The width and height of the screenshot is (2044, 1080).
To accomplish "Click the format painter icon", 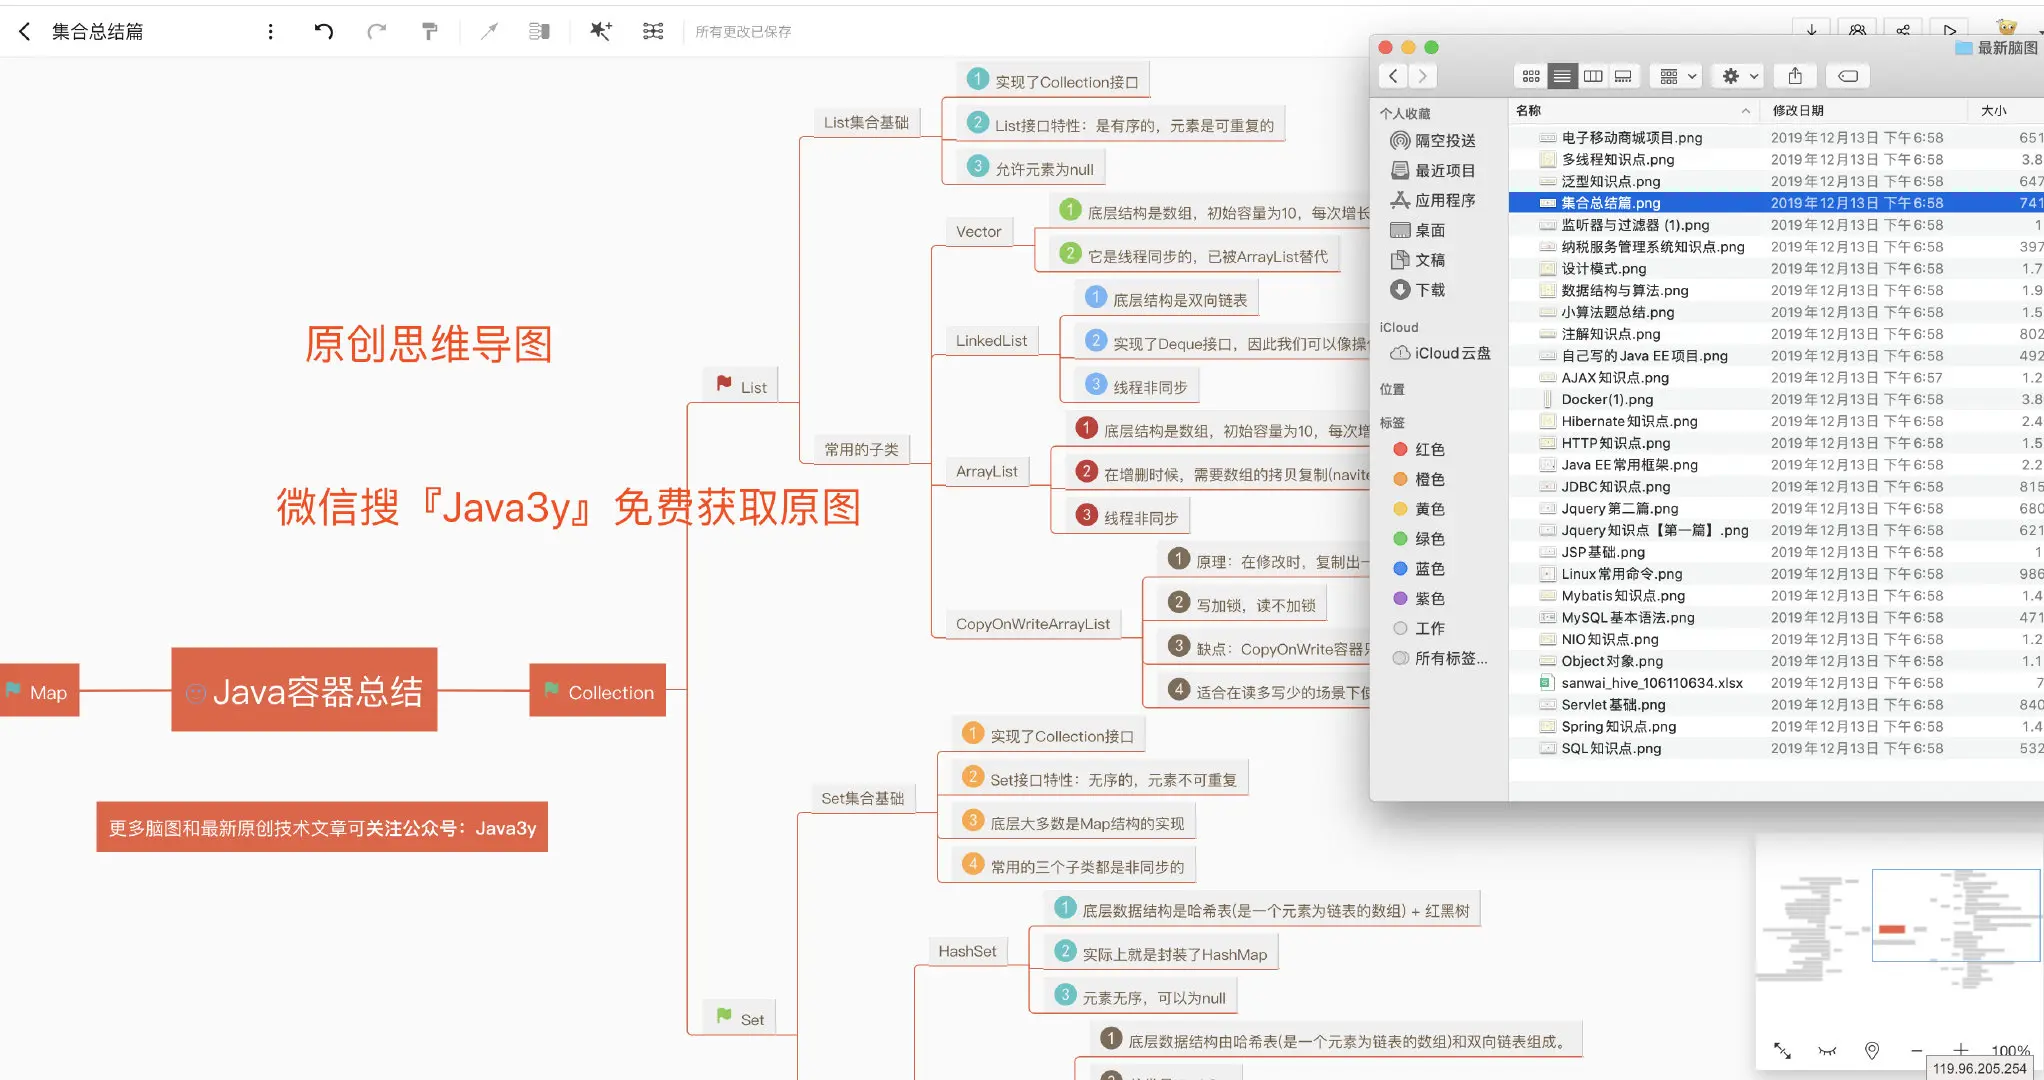I will [430, 31].
